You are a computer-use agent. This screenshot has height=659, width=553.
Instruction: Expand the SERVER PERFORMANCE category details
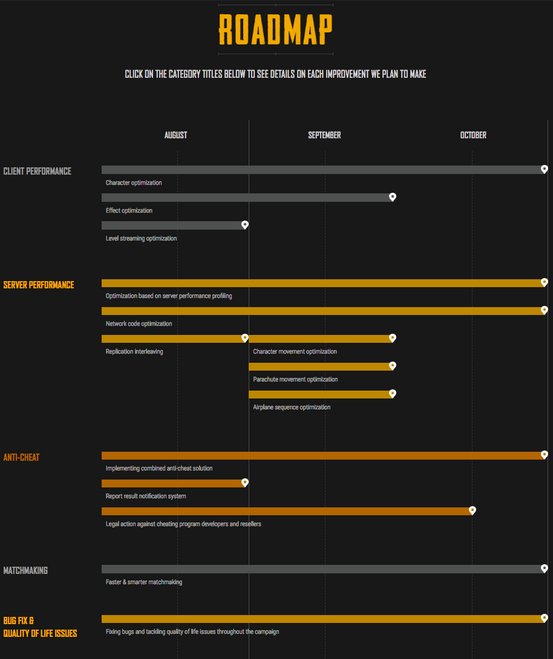click(x=39, y=285)
